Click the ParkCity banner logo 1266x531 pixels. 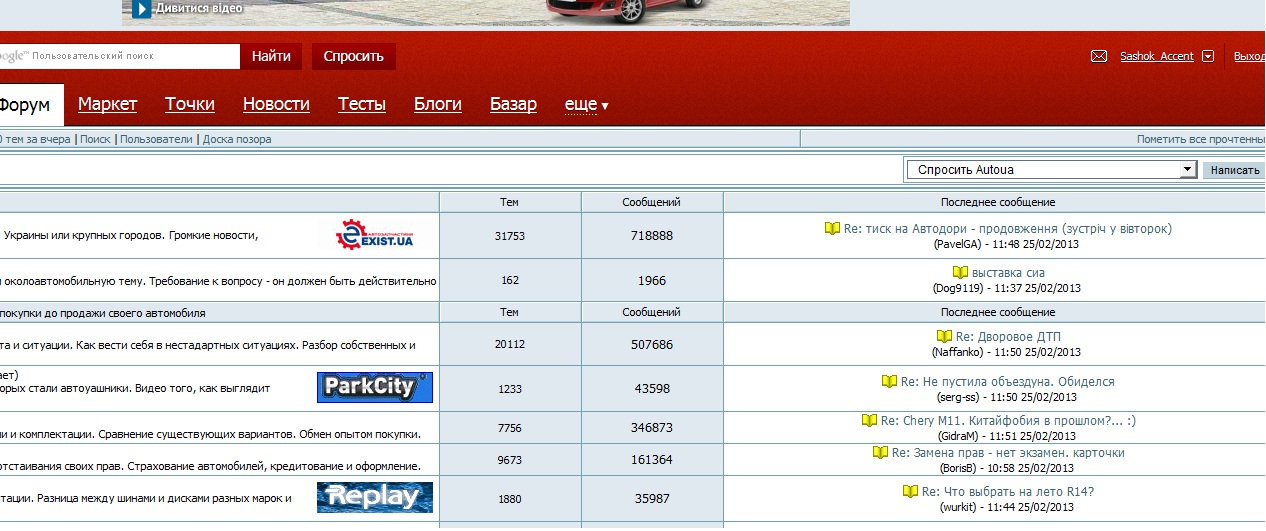tap(375, 387)
